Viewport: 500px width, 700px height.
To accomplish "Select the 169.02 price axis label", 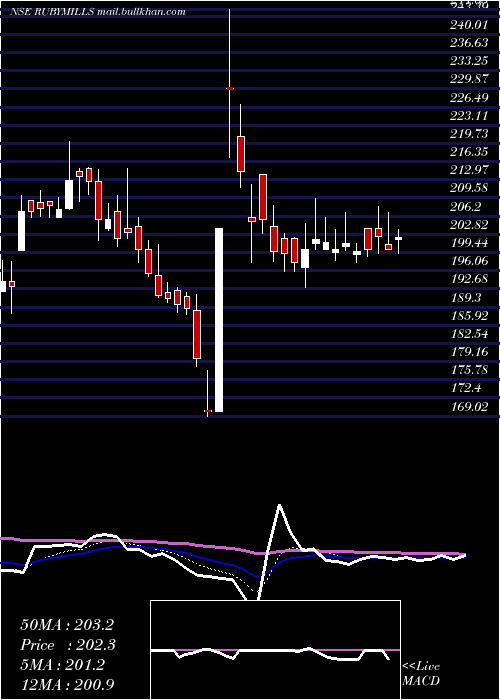I will pyautogui.click(x=469, y=407).
